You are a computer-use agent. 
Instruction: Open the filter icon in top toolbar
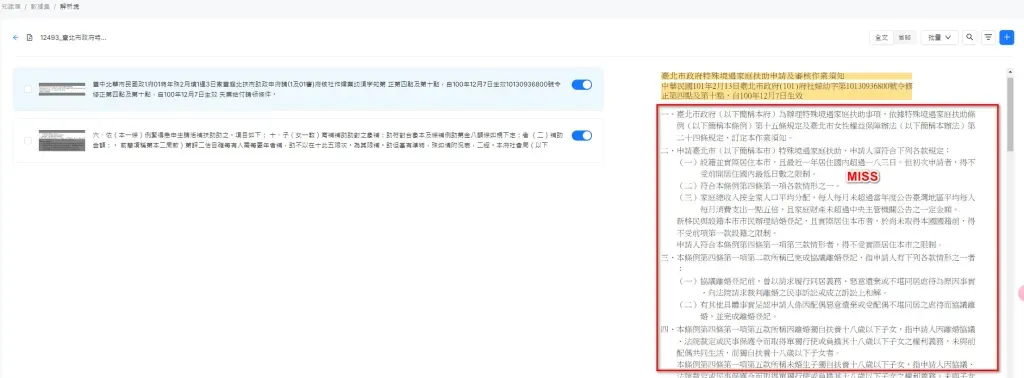(x=988, y=37)
